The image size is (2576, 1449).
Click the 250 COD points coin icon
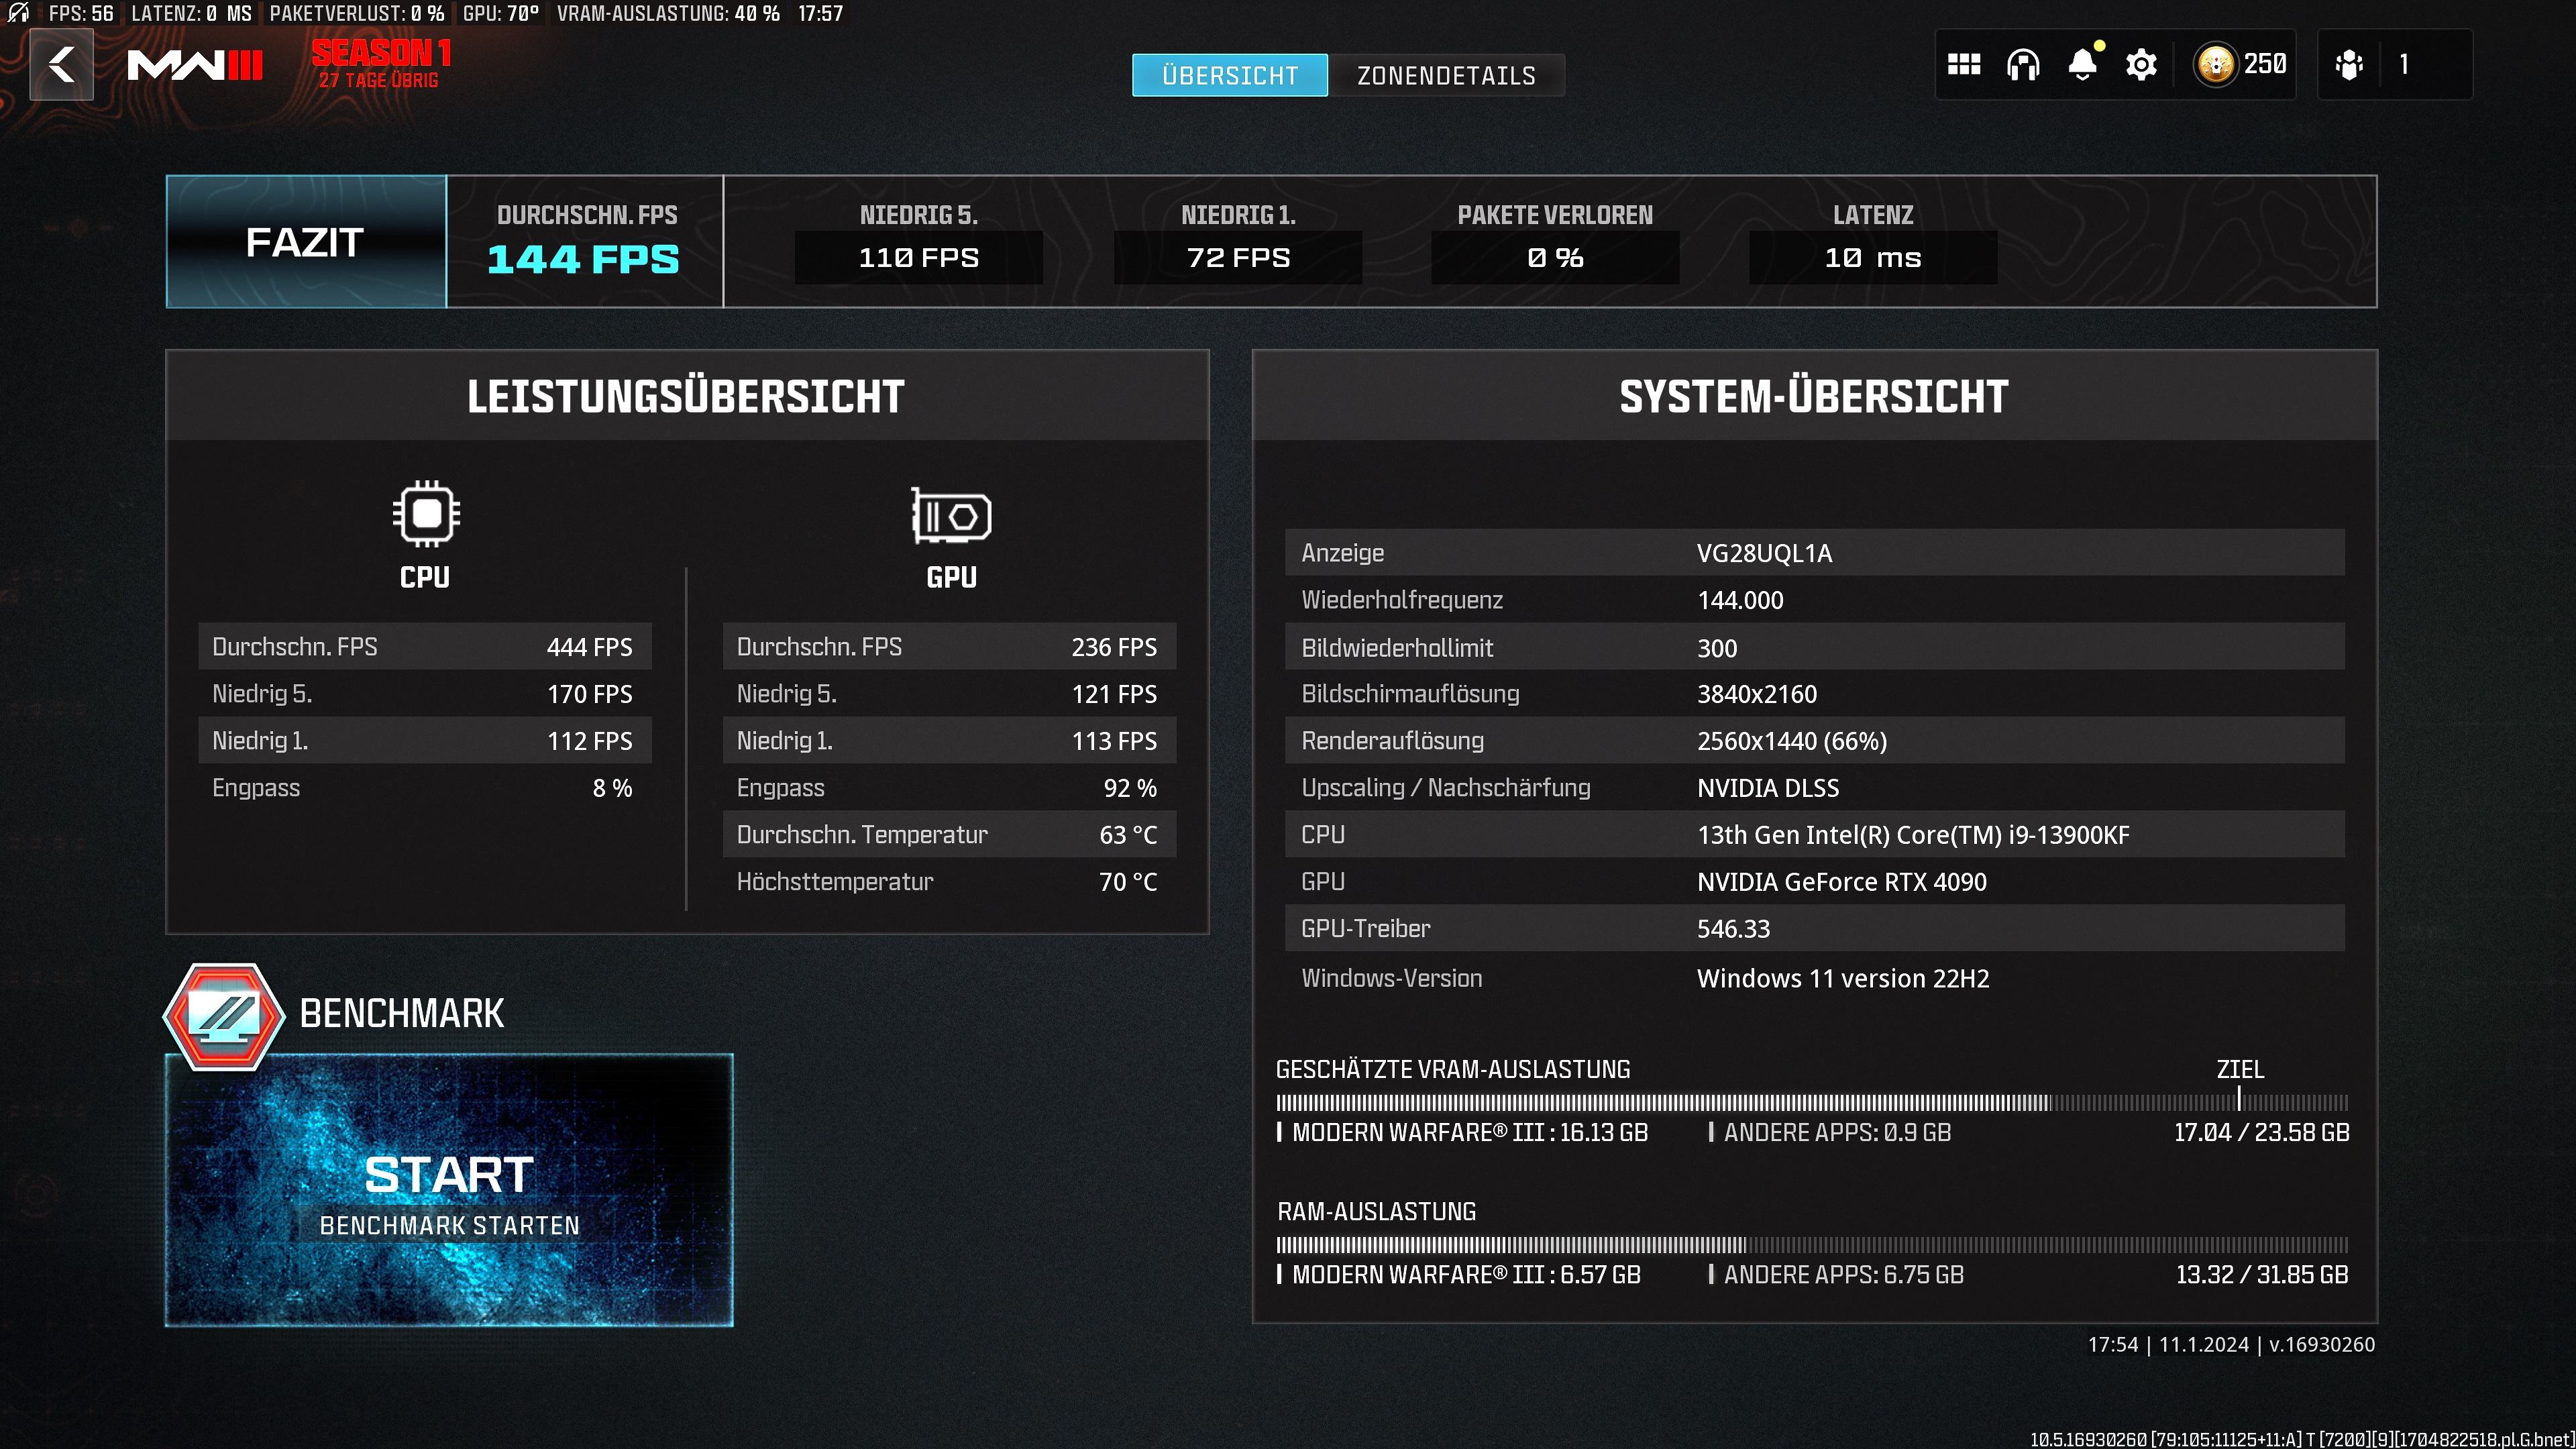click(2215, 65)
